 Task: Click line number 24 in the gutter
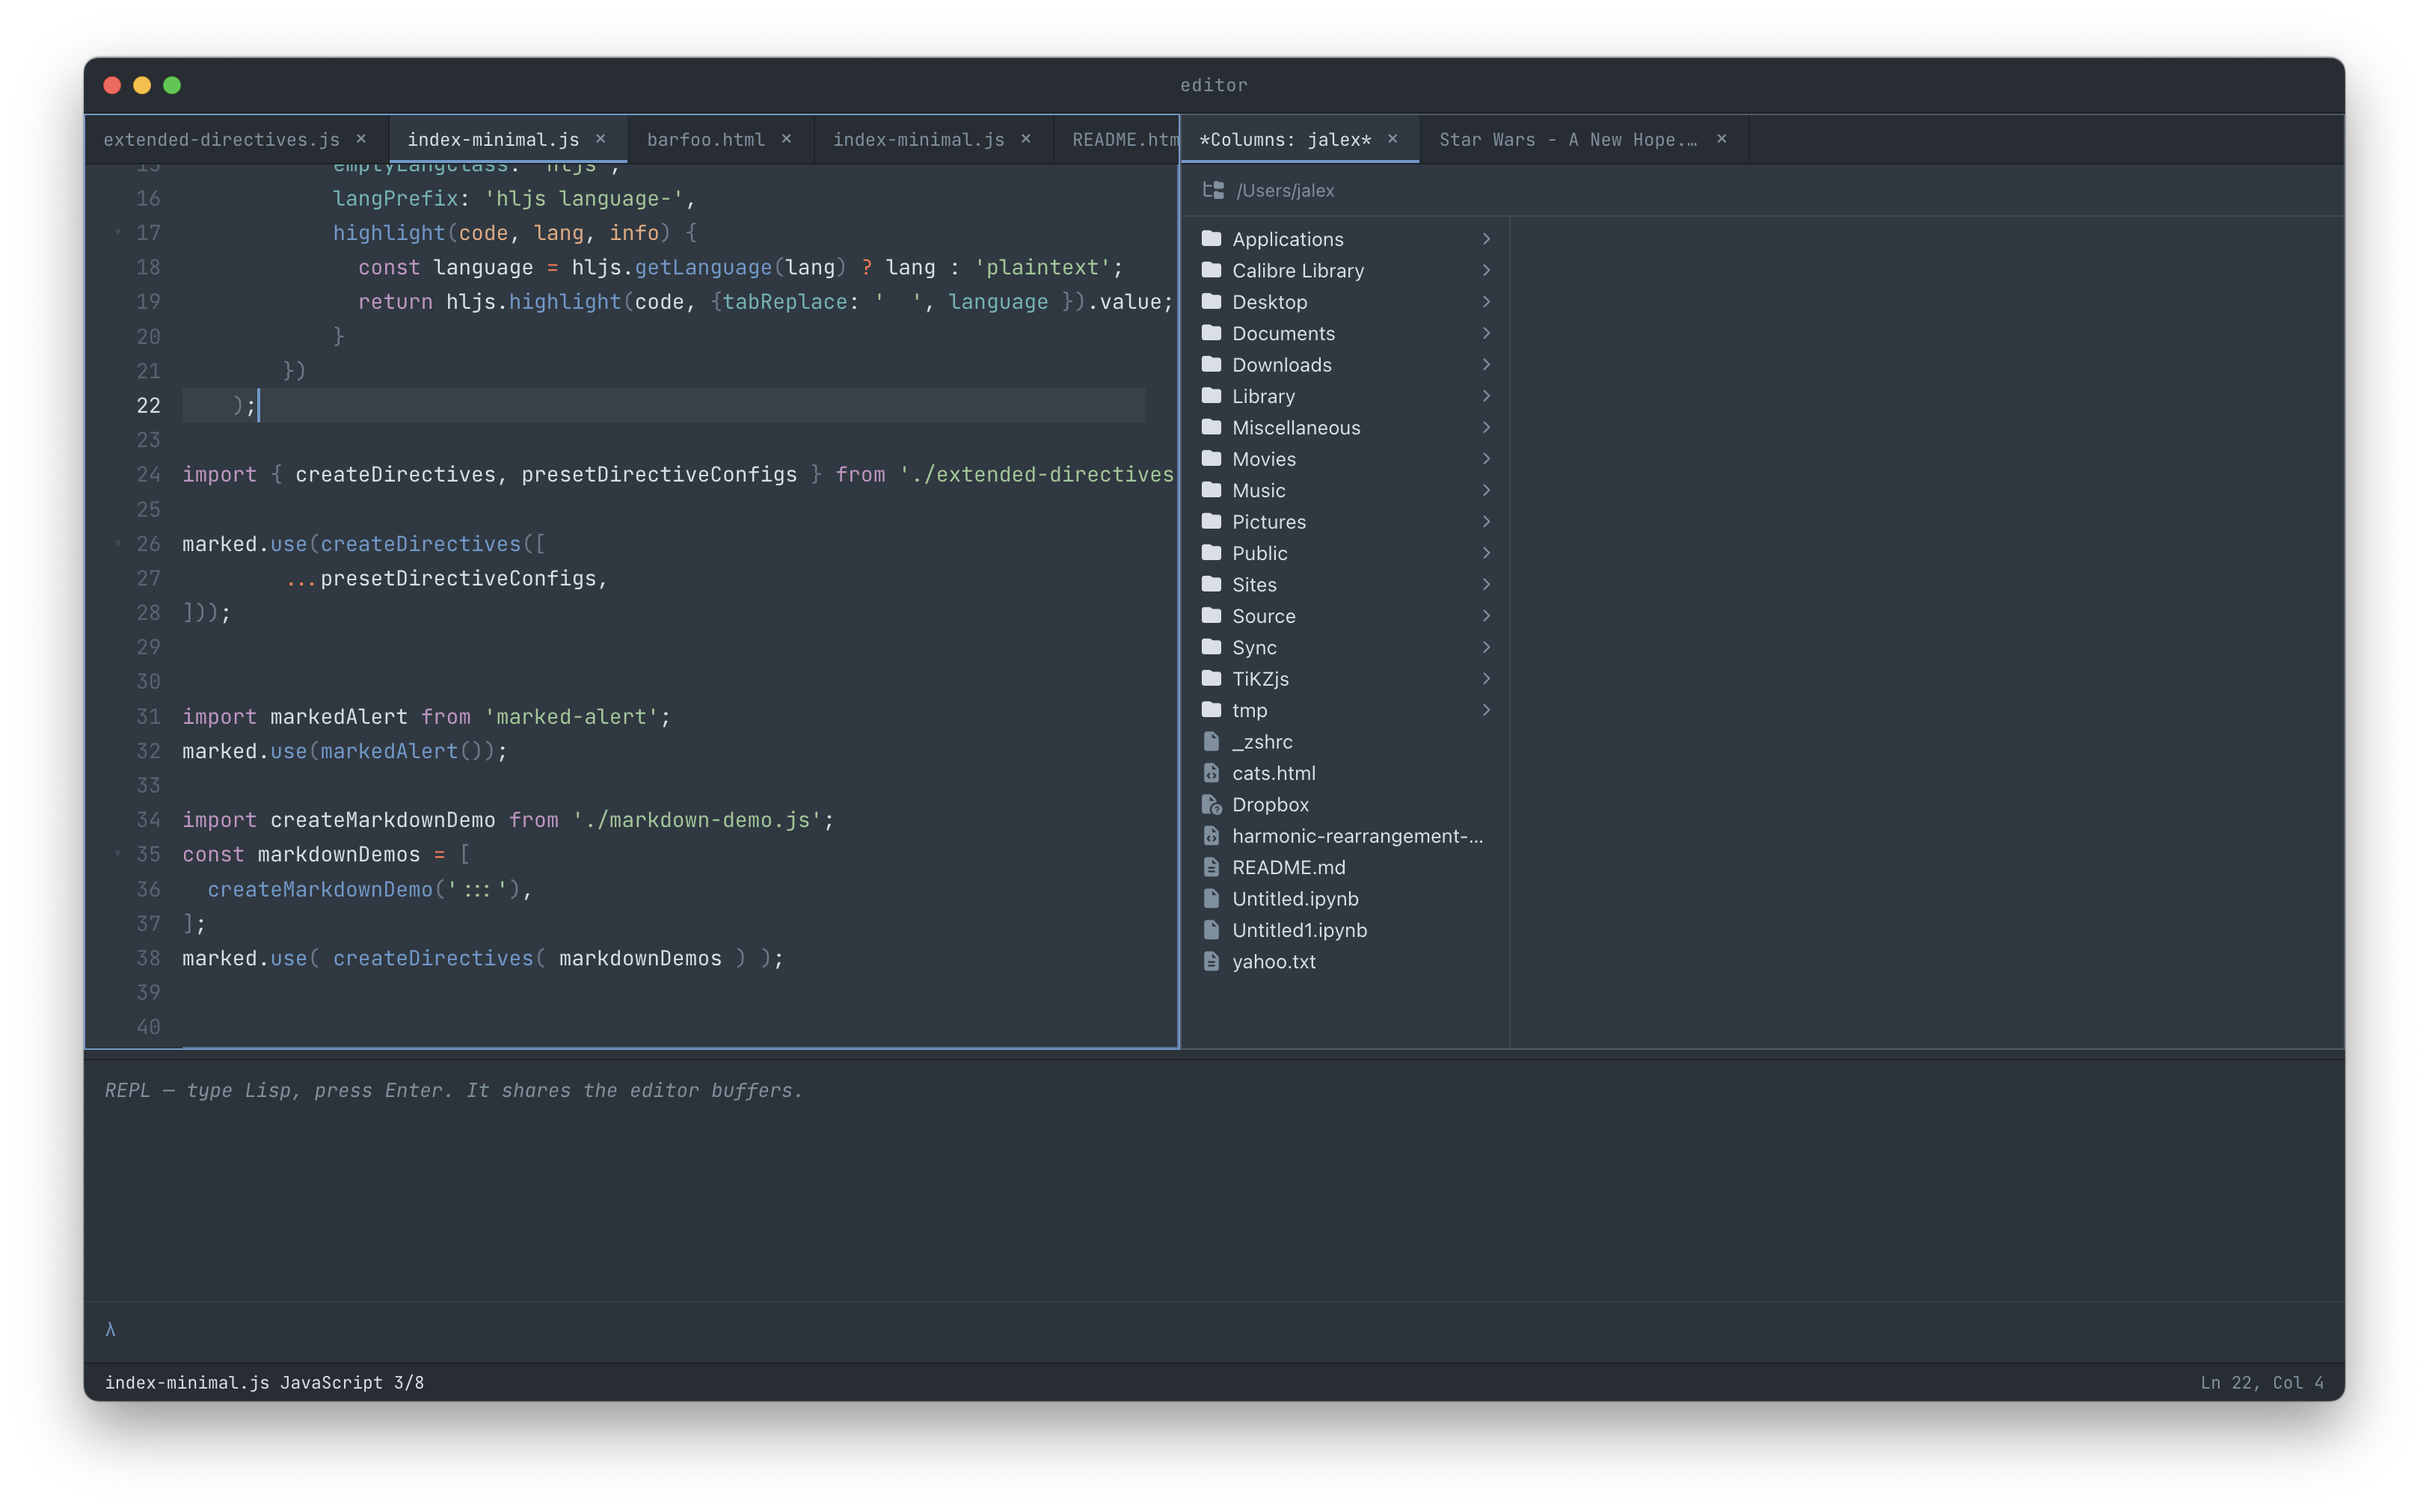point(148,474)
